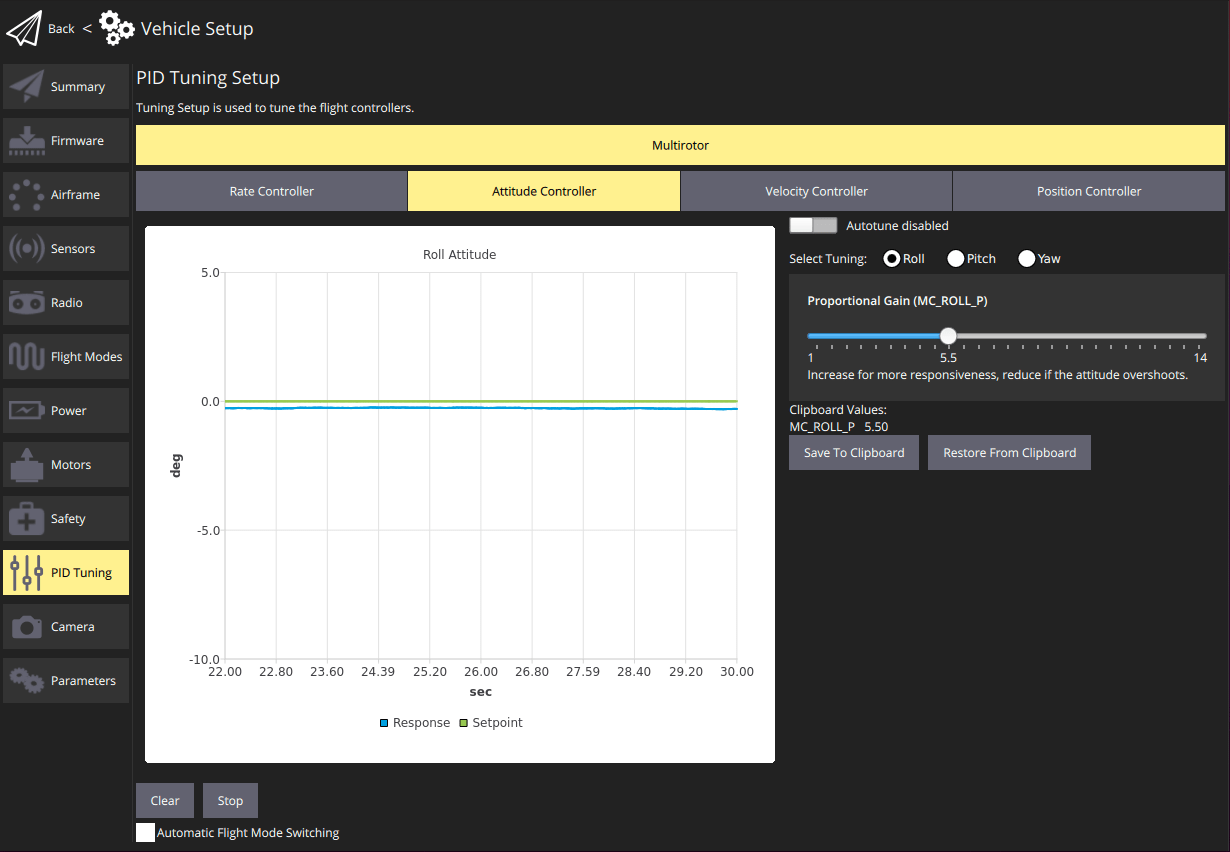Screen dimensions: 1230x852
Task: Select the Pitch tuning radio button
Action: [x=956, y=259]
